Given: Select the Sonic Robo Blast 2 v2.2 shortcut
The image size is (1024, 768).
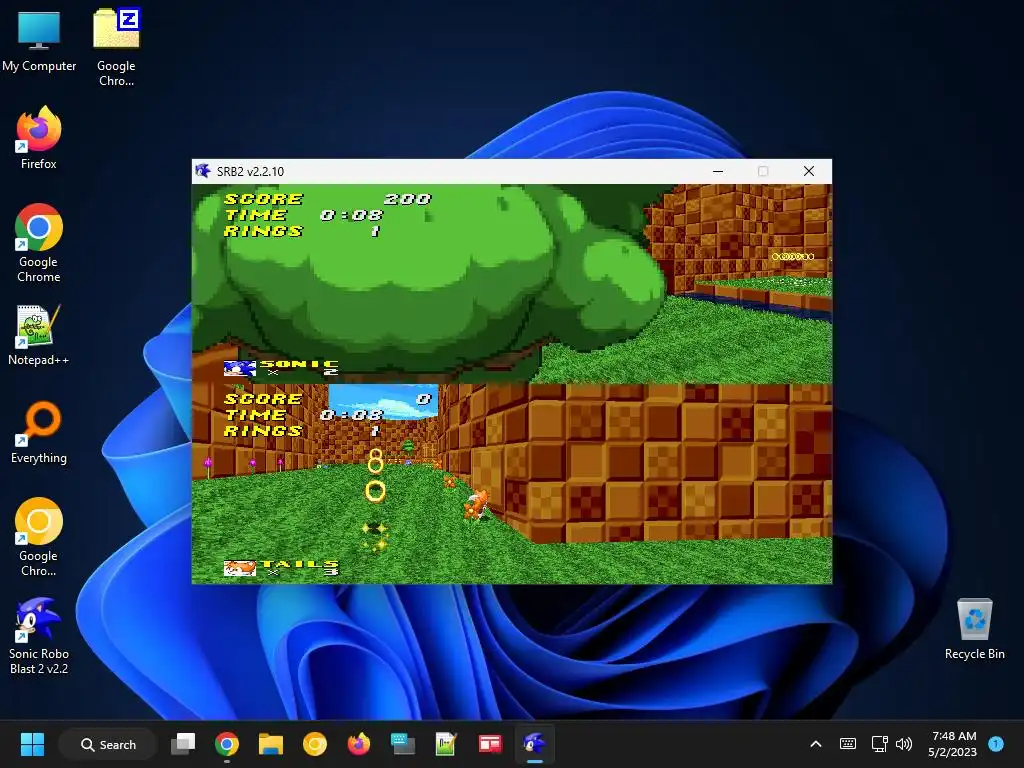Looking at the screenshot, I should [39, 636].
